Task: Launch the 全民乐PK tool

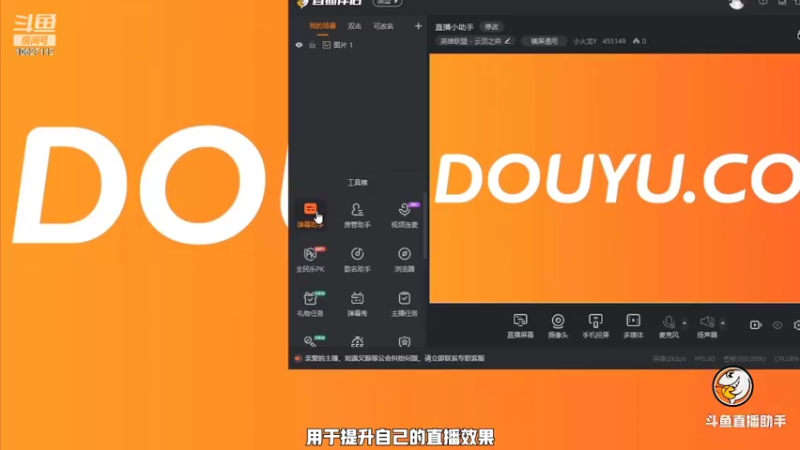Action: (x=310, y=259)
